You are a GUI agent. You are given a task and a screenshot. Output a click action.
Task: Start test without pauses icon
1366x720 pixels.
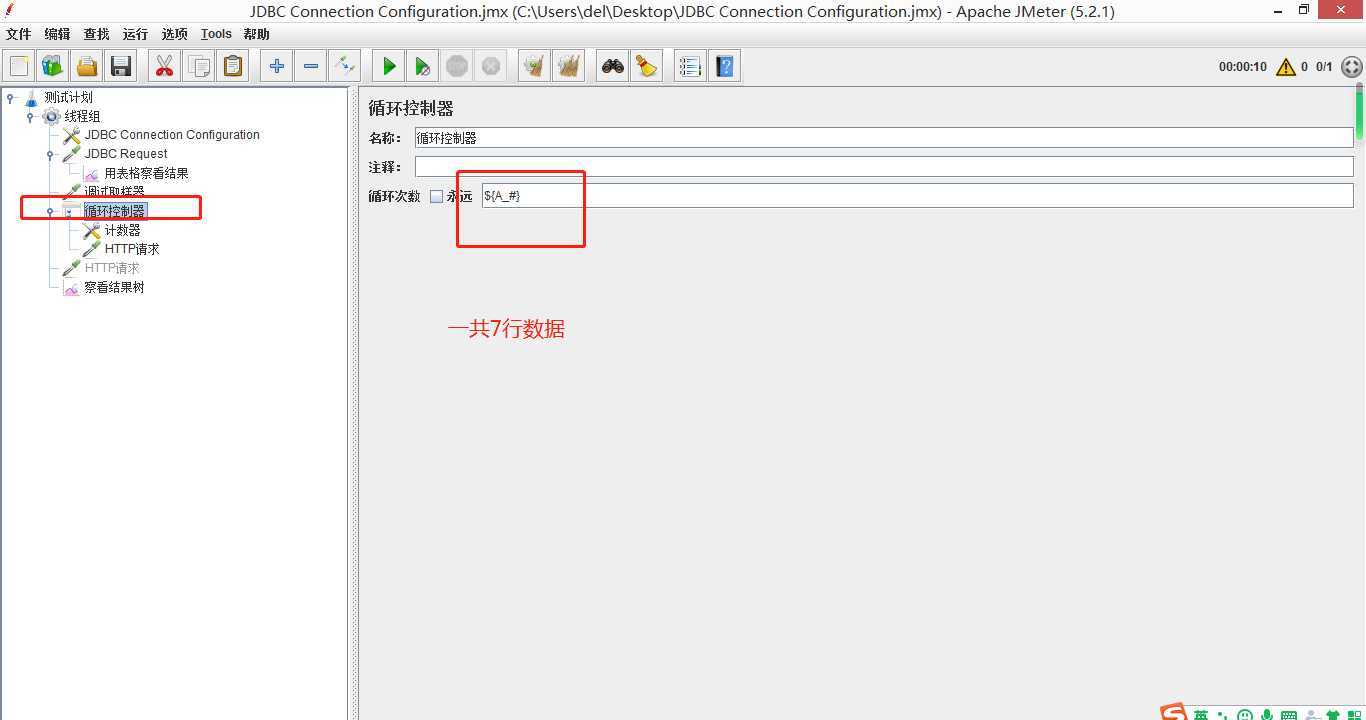pos(423,67)
